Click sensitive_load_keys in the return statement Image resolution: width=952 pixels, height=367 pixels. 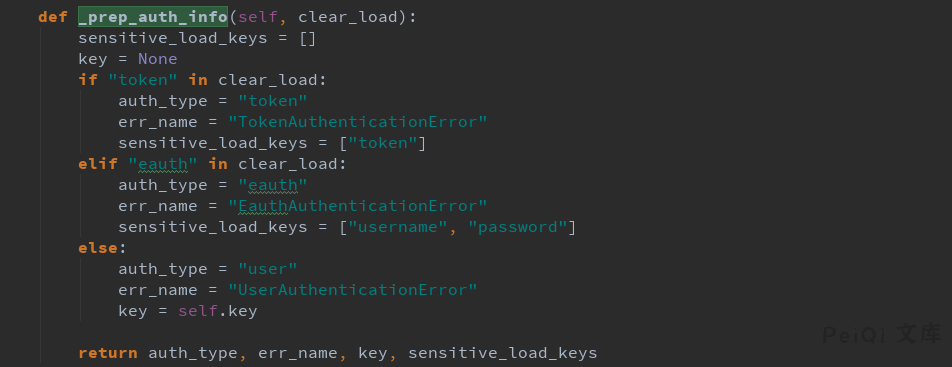(503, 353)
